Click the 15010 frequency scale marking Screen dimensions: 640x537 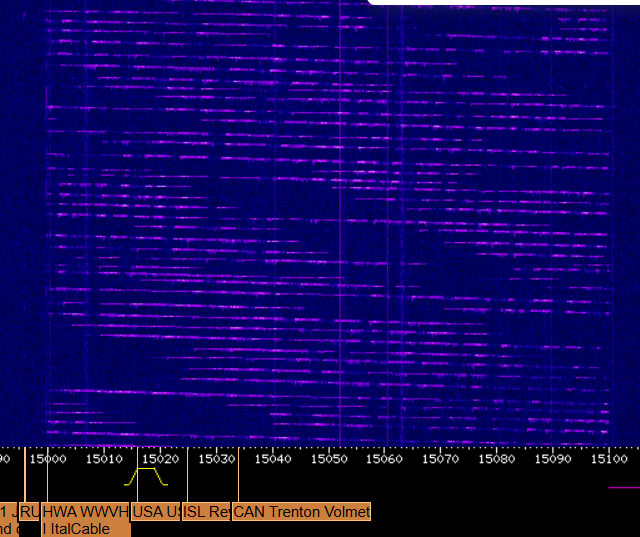click(x=104, y=459)
